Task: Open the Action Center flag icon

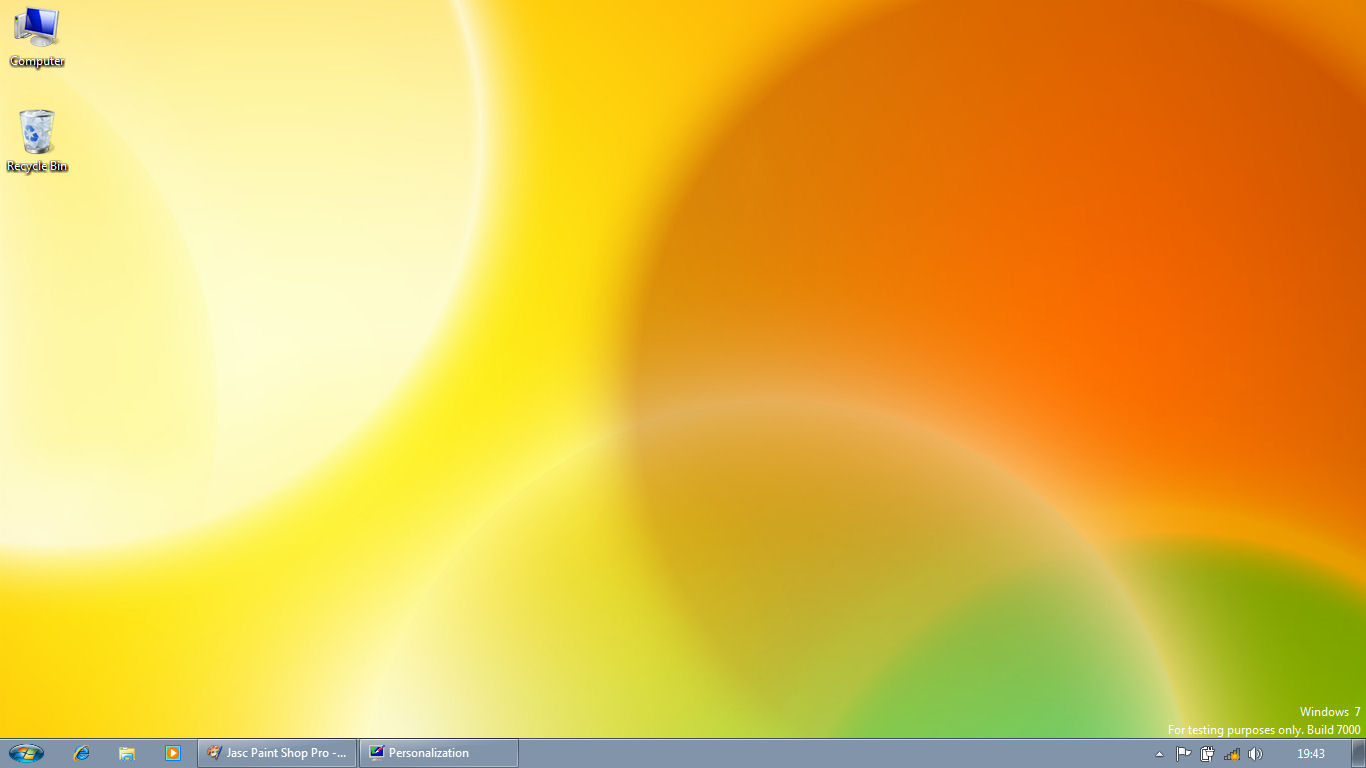Action: click(1184, 754)
